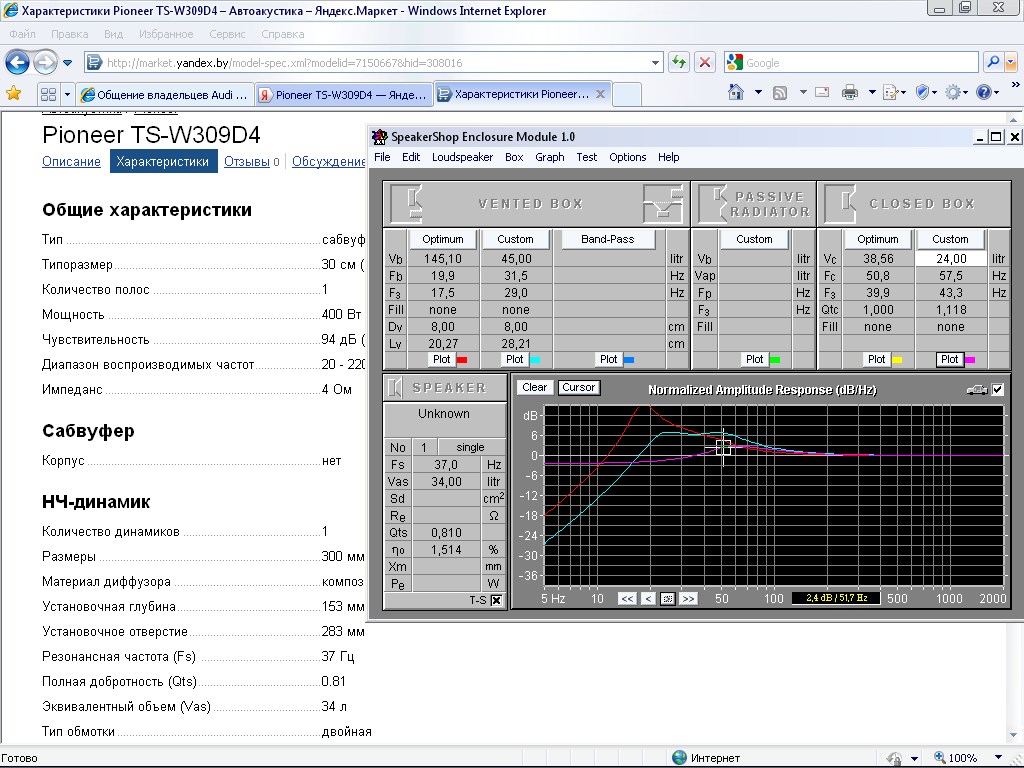
Task: Open the Описание link
Action: 71,161
